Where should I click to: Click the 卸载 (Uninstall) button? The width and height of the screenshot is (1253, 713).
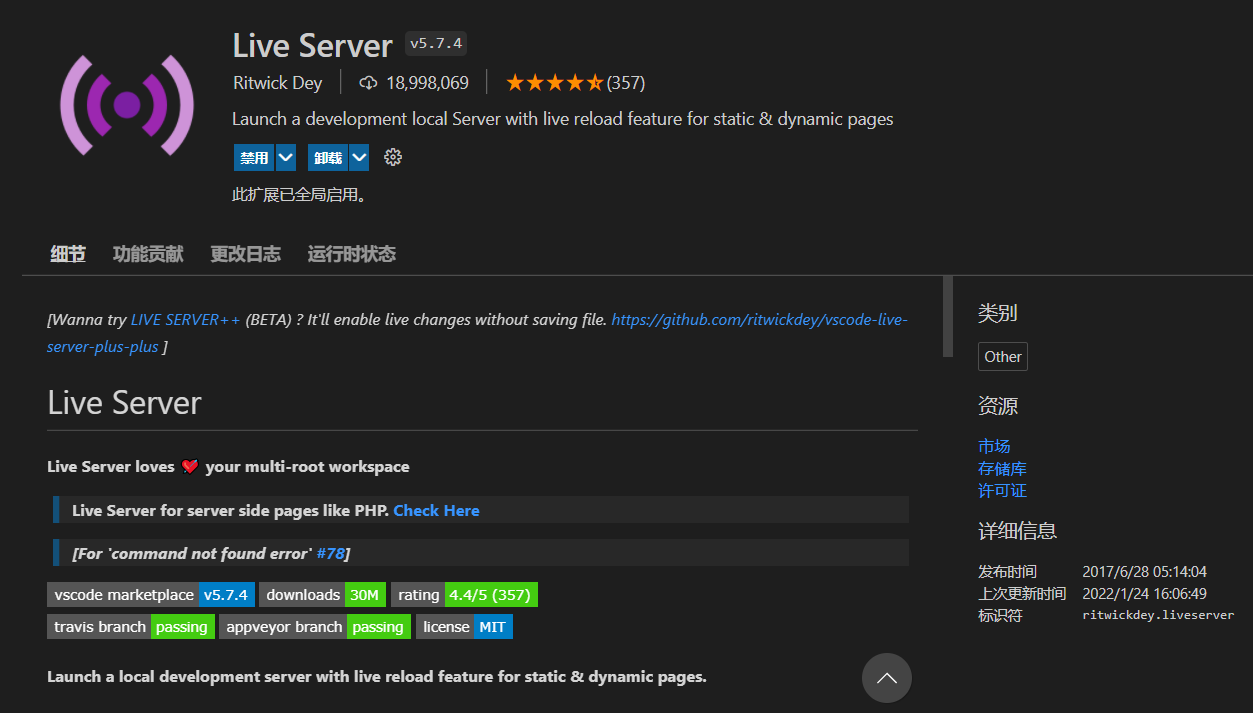coord(328,158)
